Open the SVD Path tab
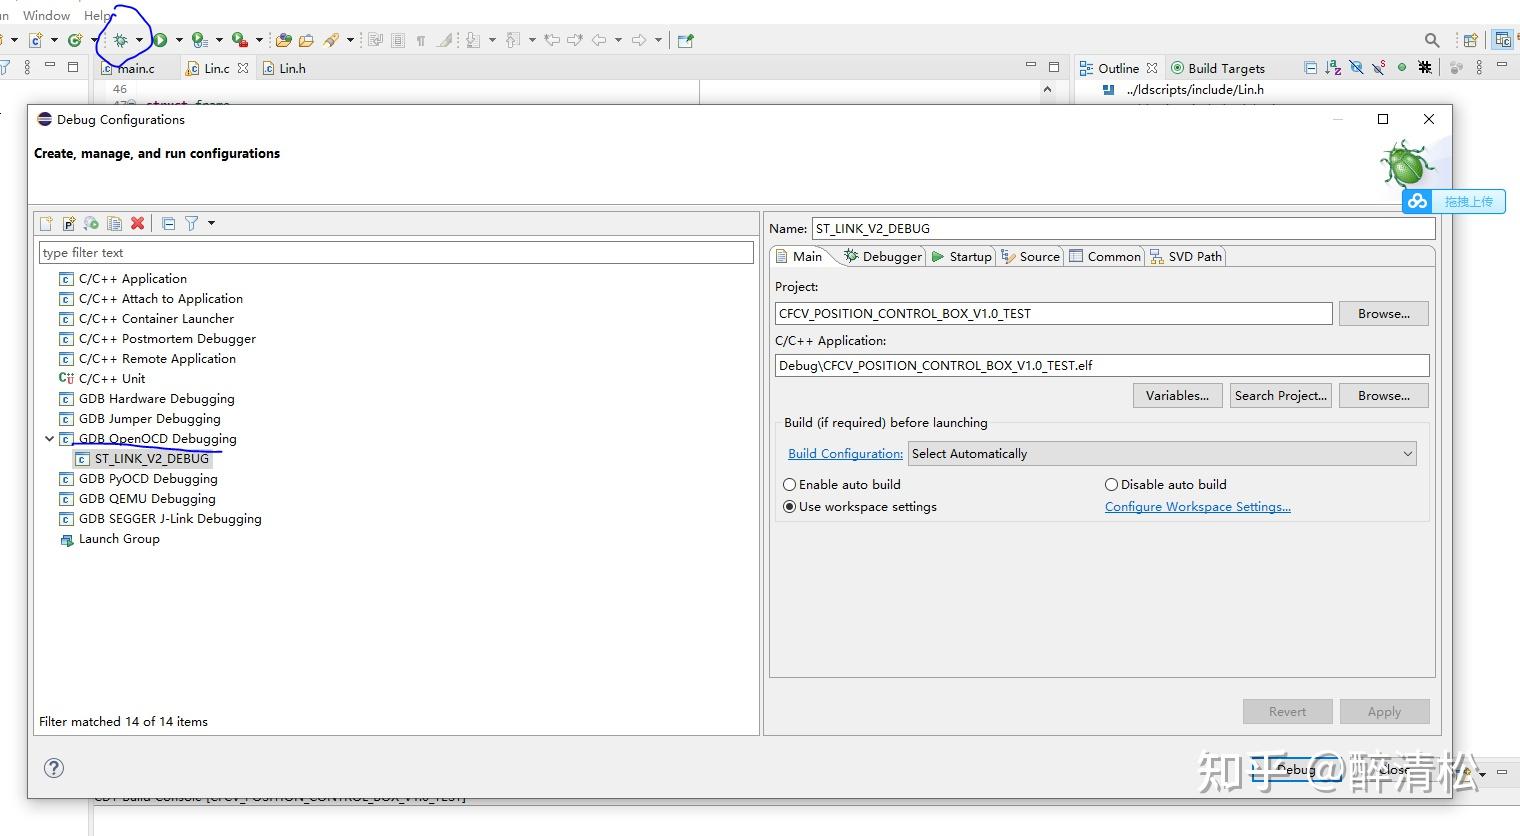 click(x=1186, y=256)
